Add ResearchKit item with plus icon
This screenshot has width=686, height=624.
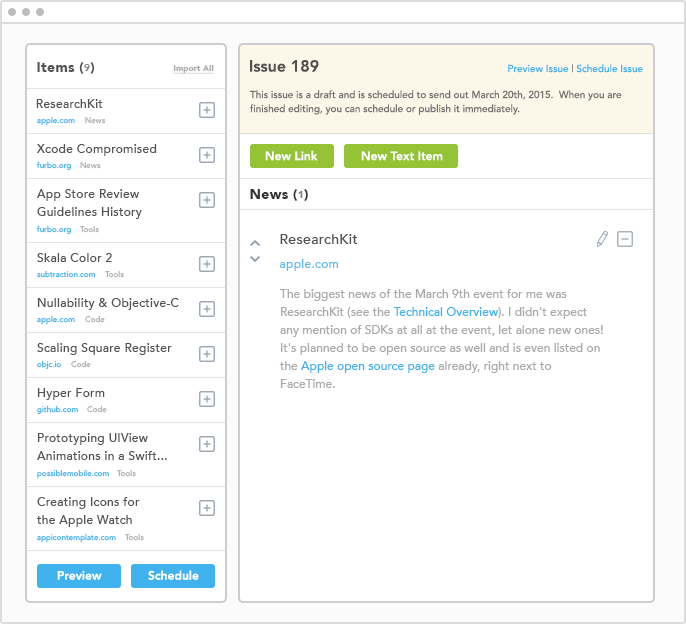click(207, 110)
